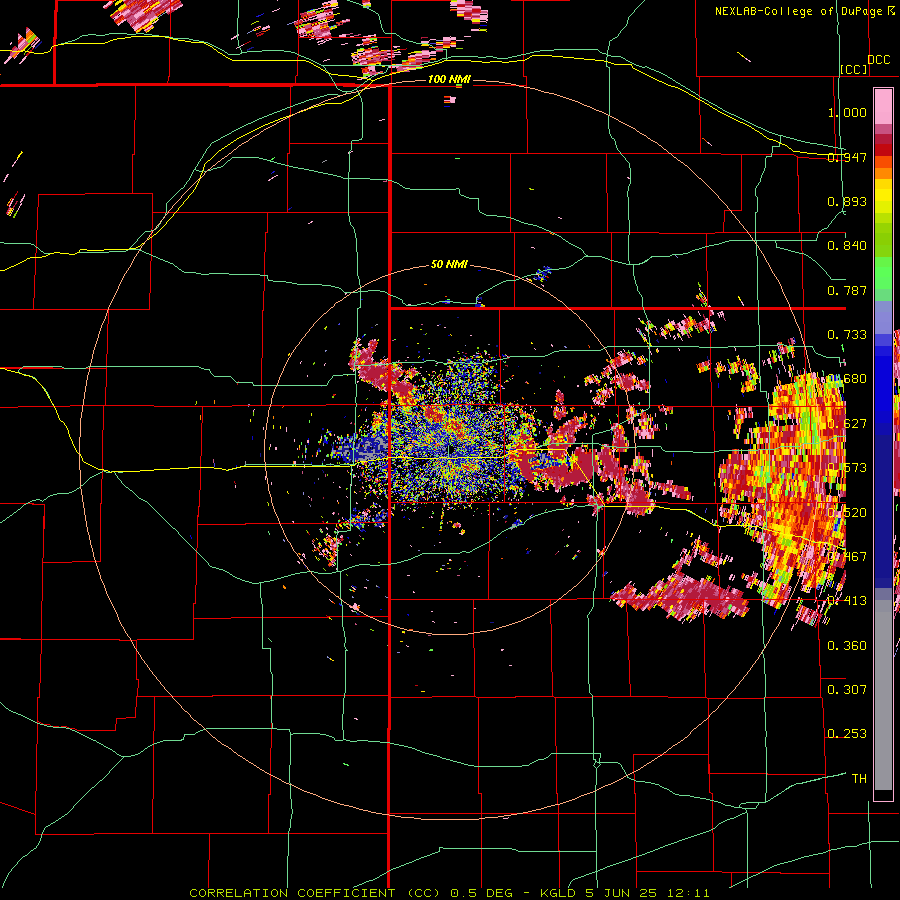Viewport: 900px width, 900px height.
Task: Click the 0.893 scale value
Action: click(847, 201)
